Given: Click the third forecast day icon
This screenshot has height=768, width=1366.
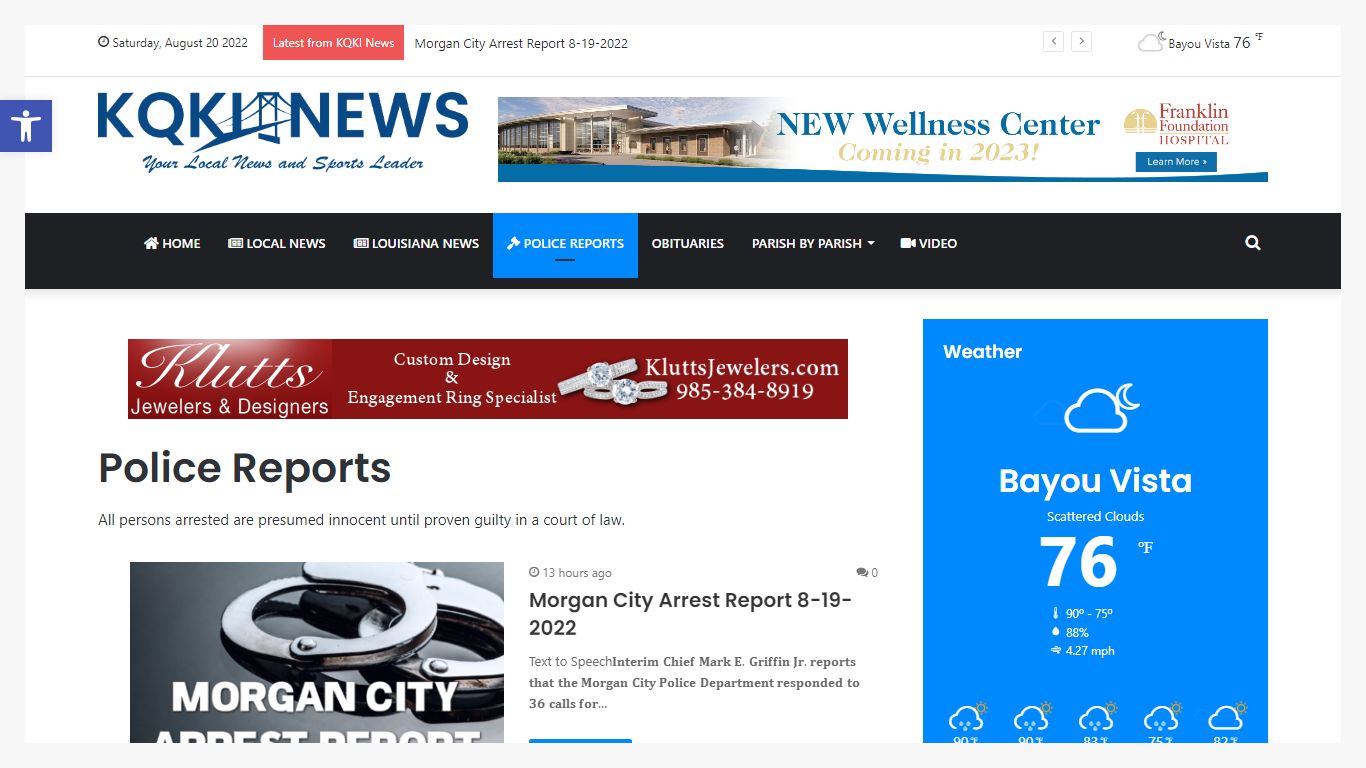Looking at the screenshot, I should point(1097,717).
